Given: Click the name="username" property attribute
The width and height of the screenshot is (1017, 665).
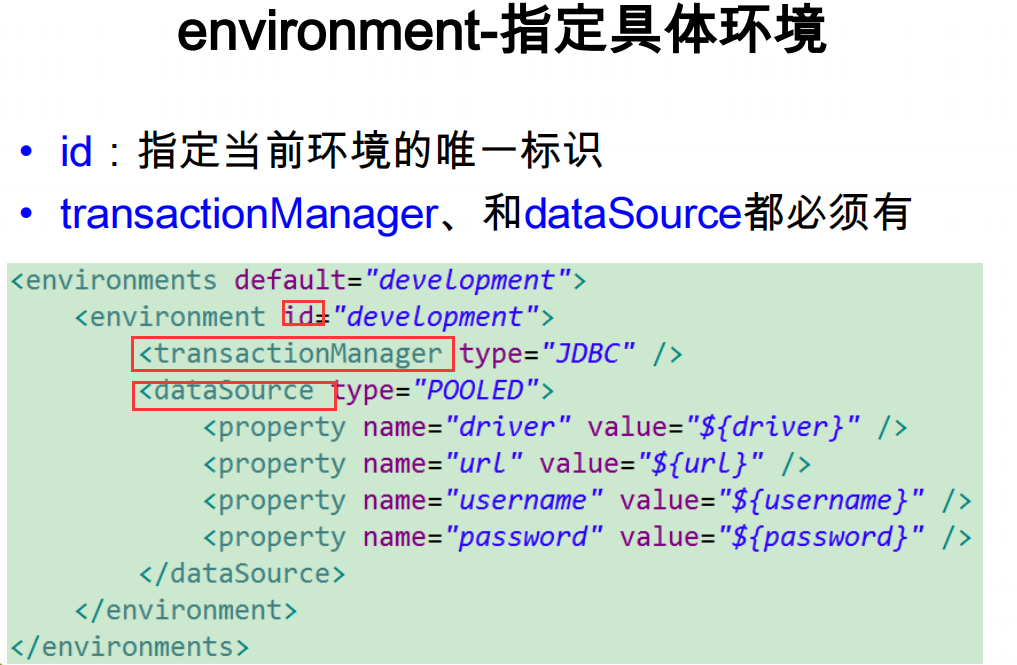Looking at the screenshot, I should point(483,501).
